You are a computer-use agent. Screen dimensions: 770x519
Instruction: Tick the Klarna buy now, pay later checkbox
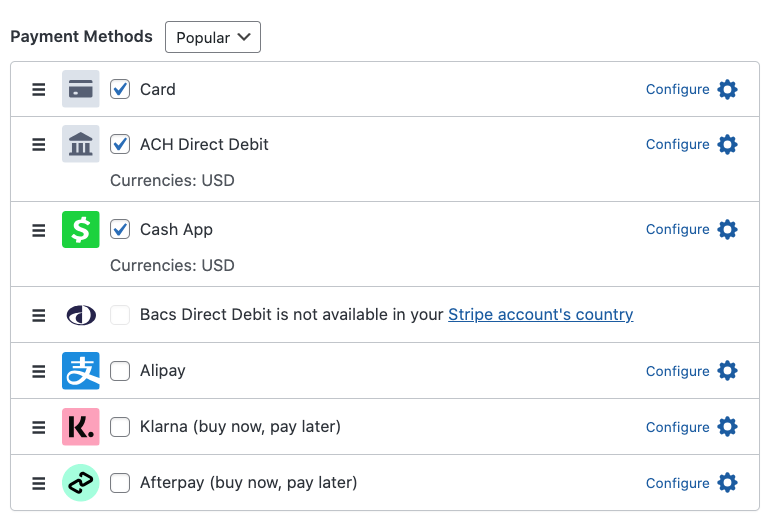point(120,427)
